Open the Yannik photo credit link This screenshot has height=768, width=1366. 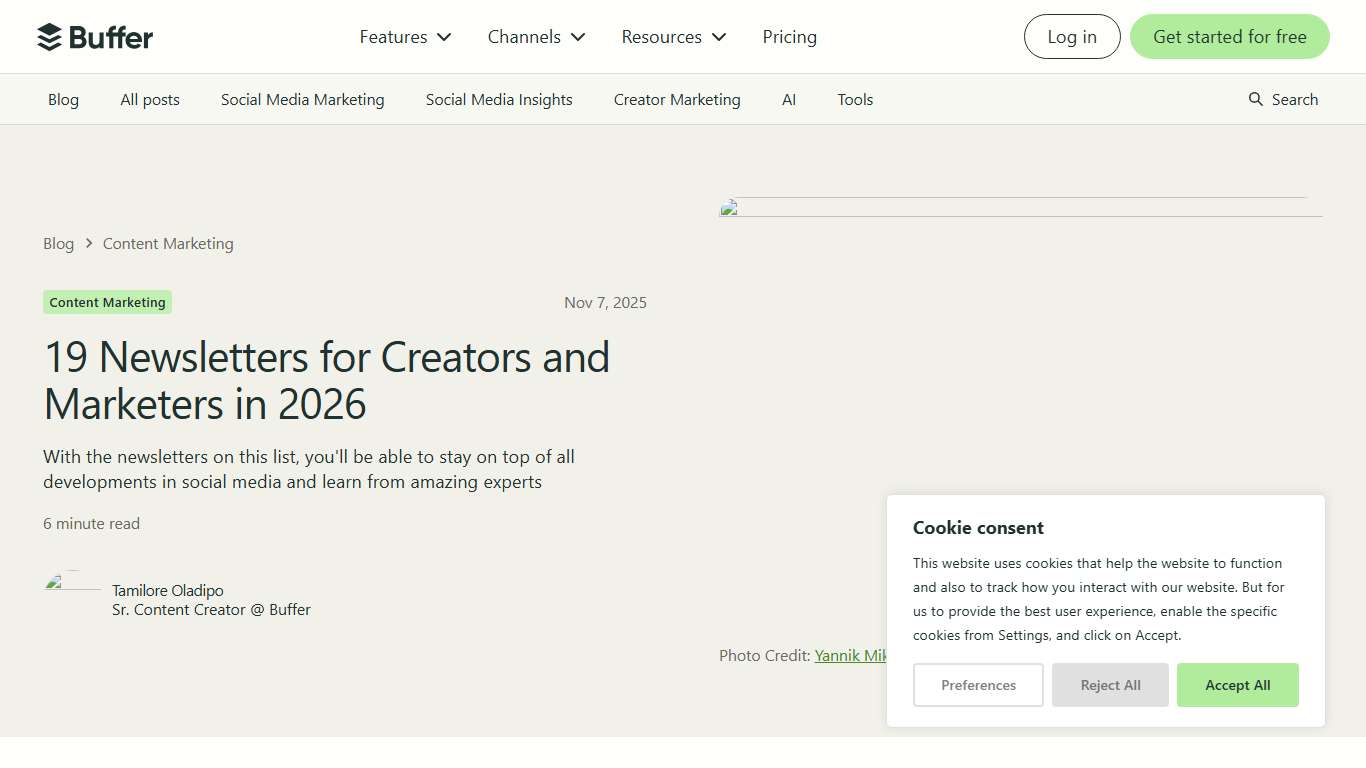pyautogui.click(x=851, y=655)
